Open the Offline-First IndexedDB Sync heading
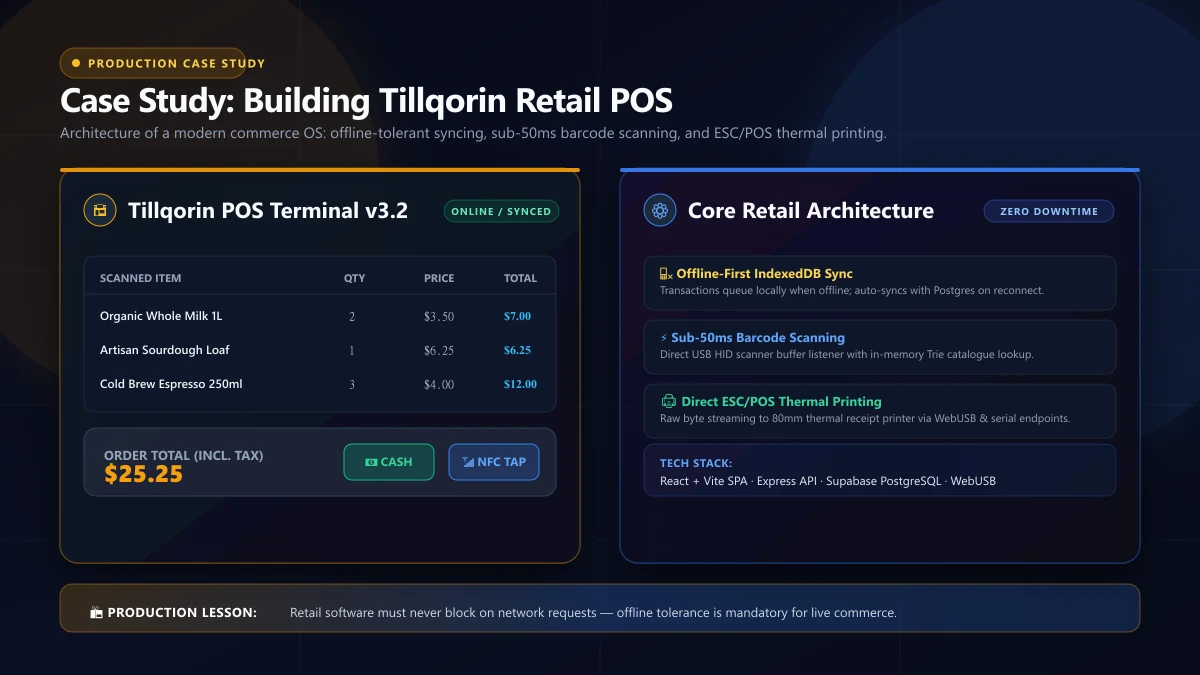This screenshot has width=1200, height=675. point(764,273)
